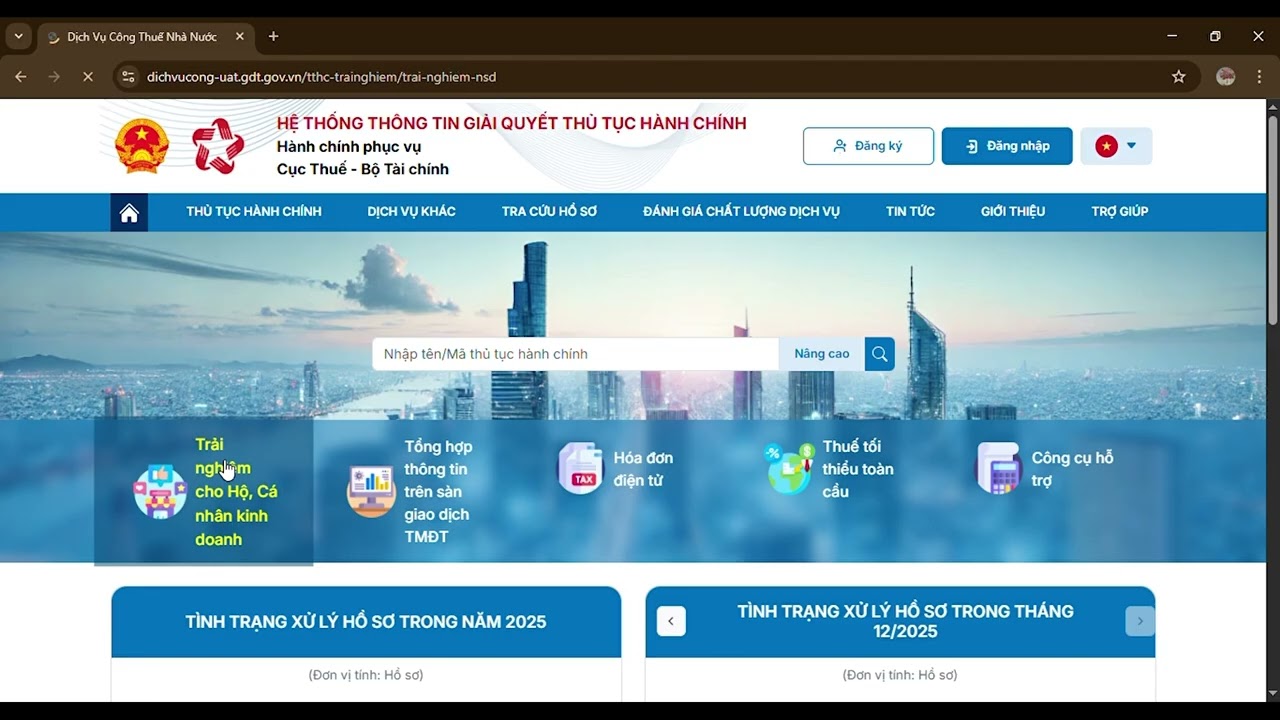This screenshot has width=1280, height=720.
Task: Click the TÌNH TRẠNG XỬ LÝ HỒ SƠ TRONG NĂM 2025 header
Action: coord(366,622)
